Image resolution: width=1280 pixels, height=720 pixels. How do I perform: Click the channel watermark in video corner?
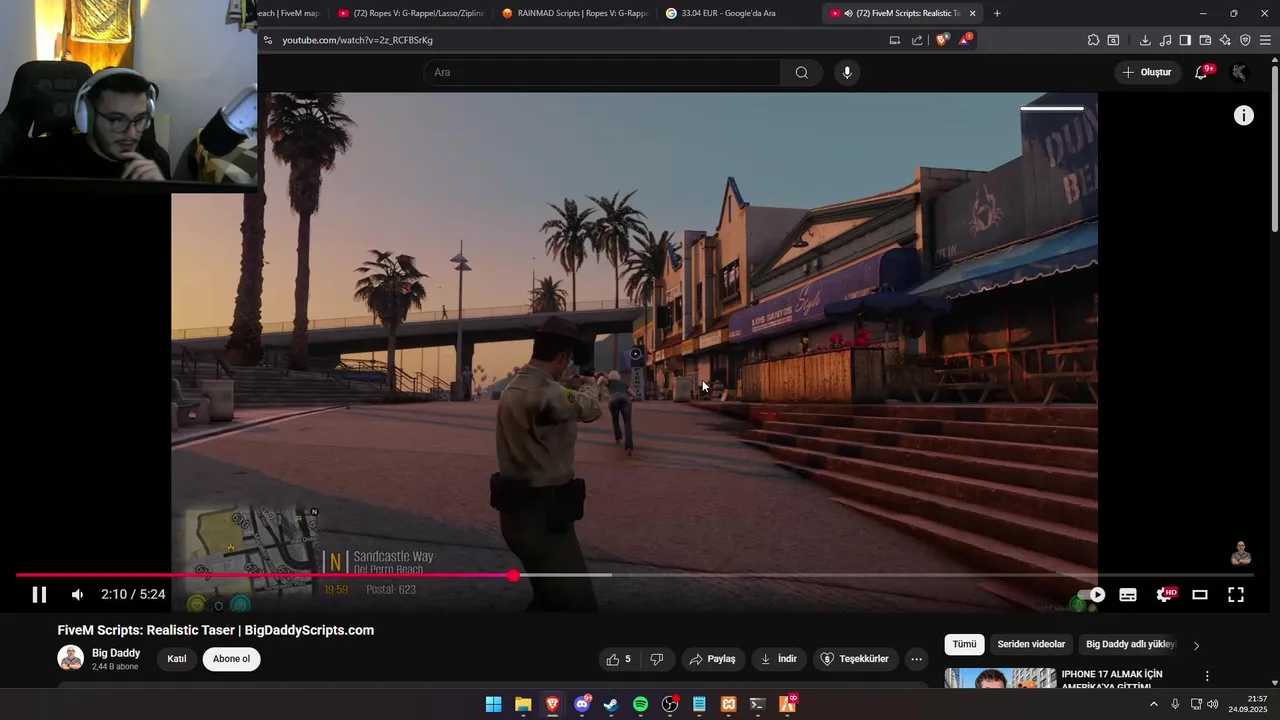point(1241,553)
